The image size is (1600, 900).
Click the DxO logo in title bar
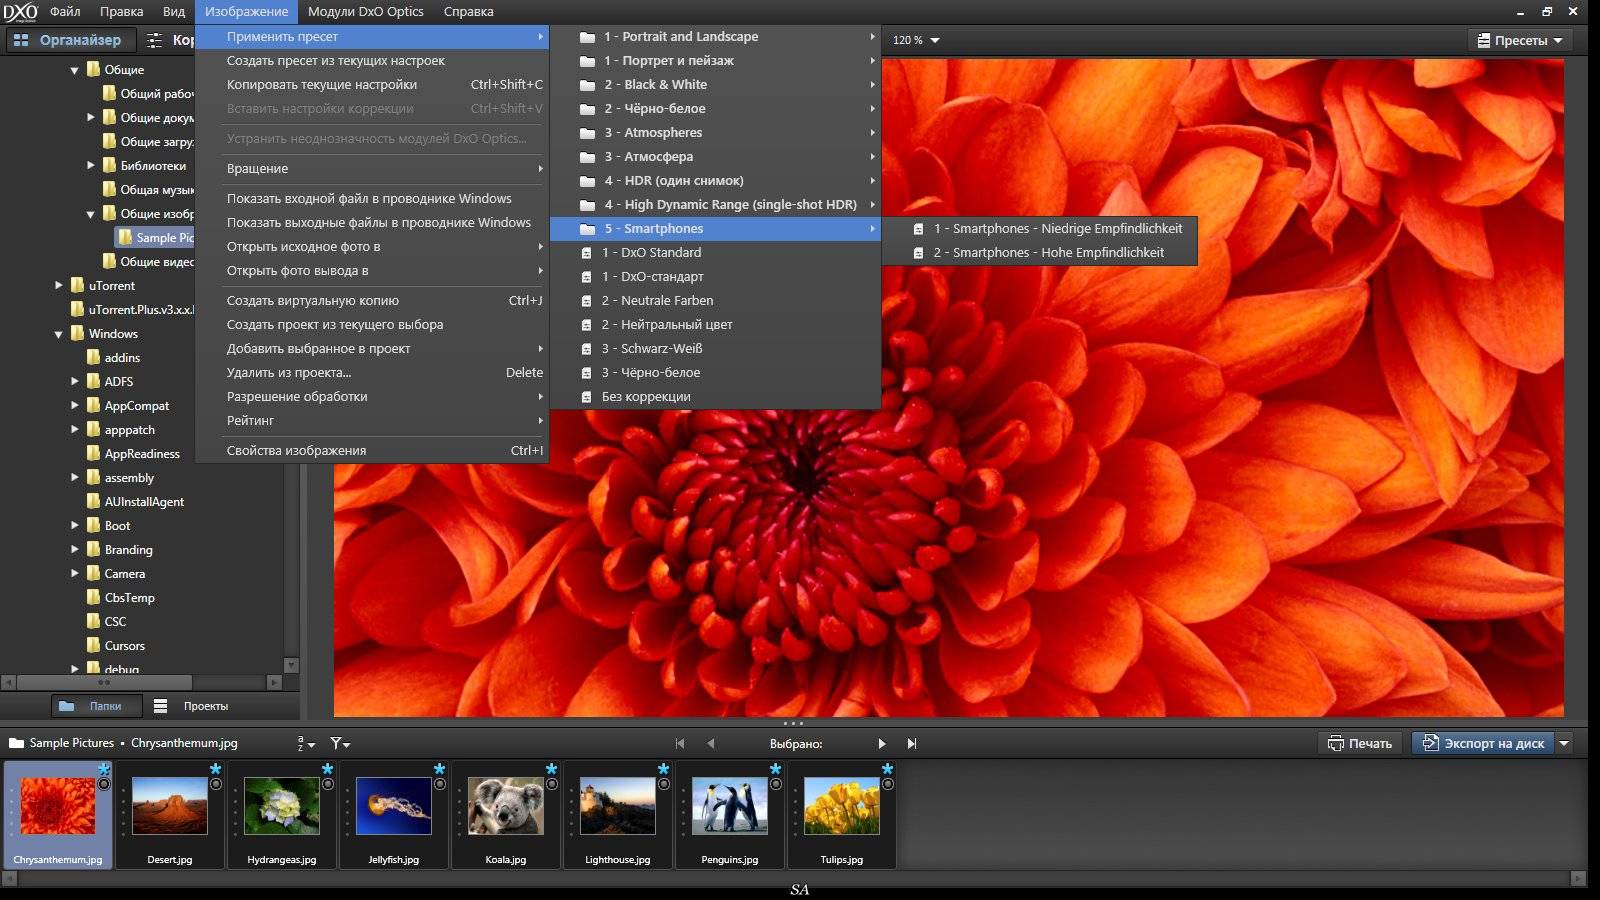(x=20, y=12)
